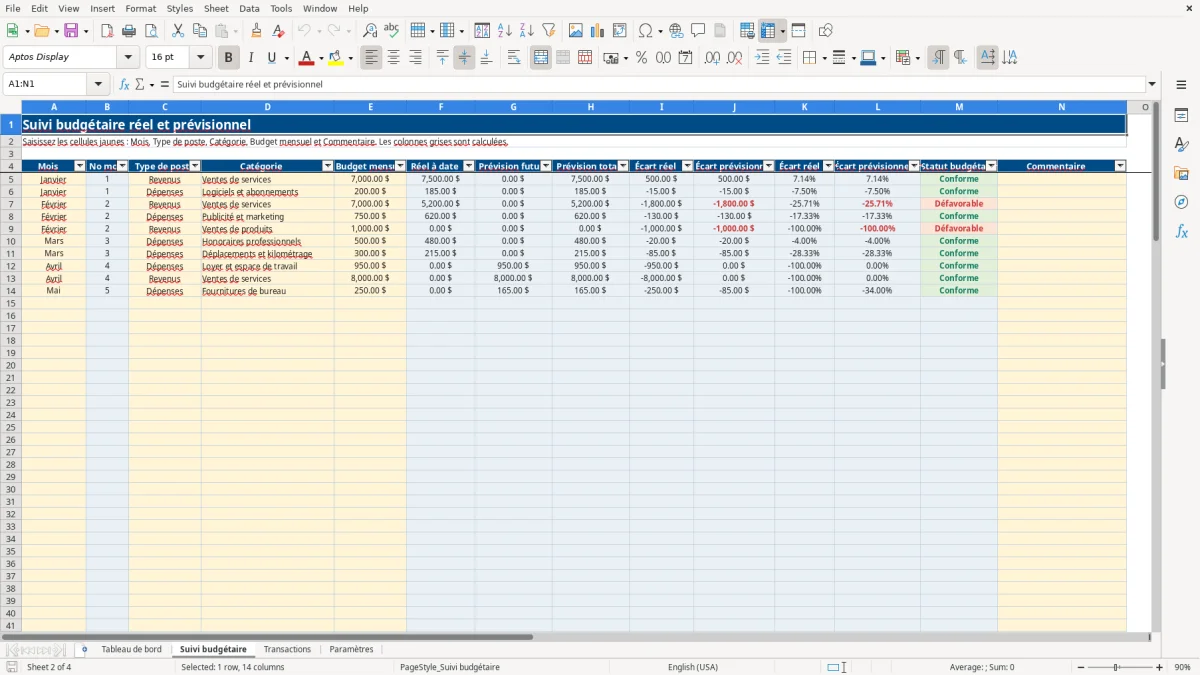Image resolution: width=1200 pixels, height=675 pixels.
Task: Click the zoom slider handle
Action: click(1116, 667)
